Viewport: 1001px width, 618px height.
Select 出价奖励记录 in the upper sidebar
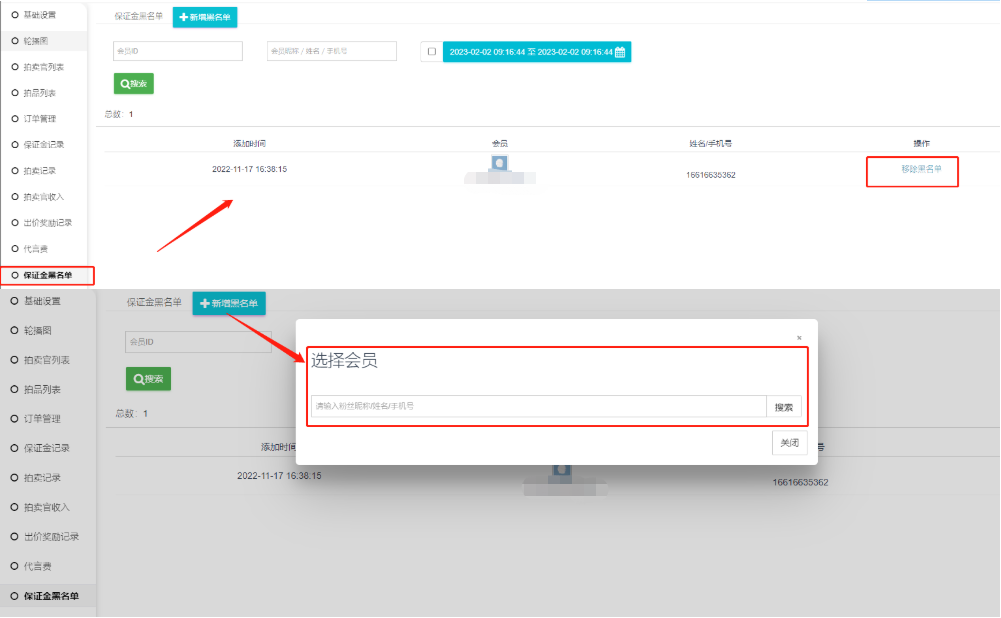(x=47, y=223)
